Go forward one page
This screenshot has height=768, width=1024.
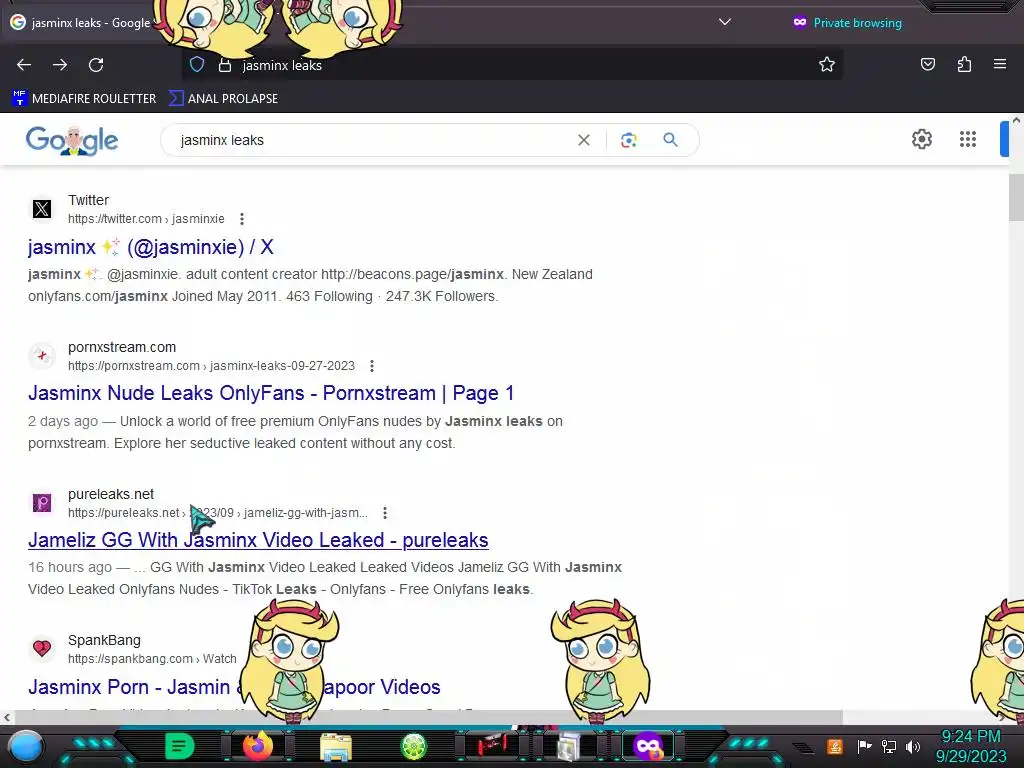point(60,65)
